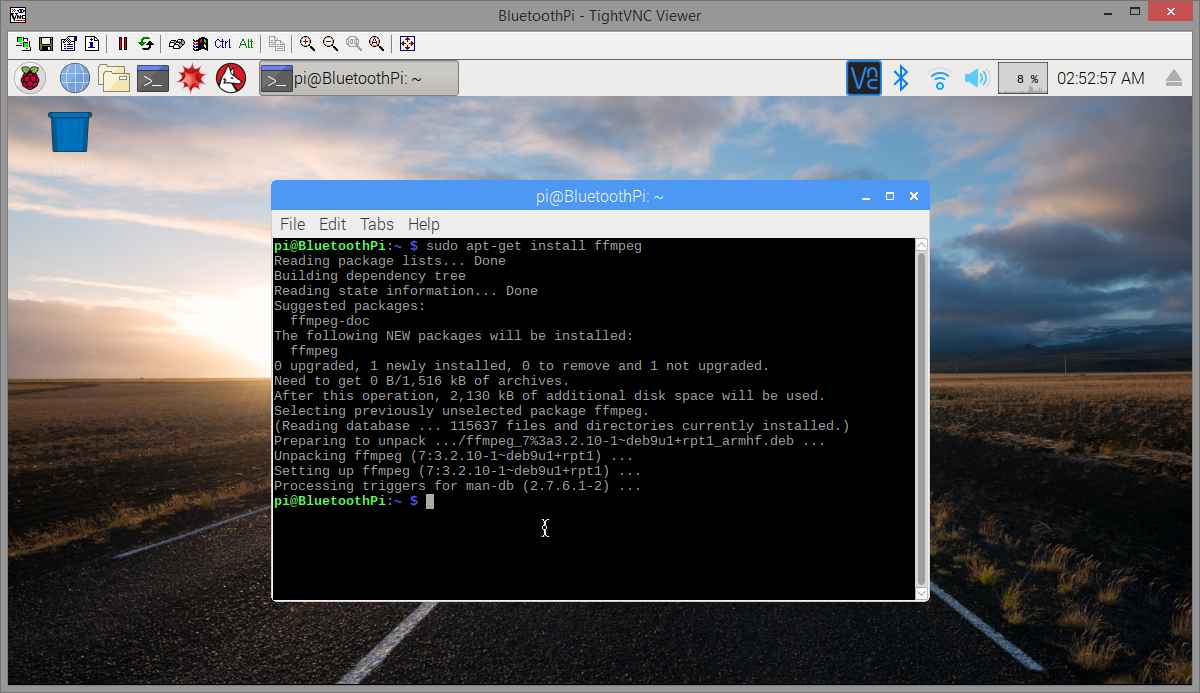Click the save connection floppy icon

[46, 44]
